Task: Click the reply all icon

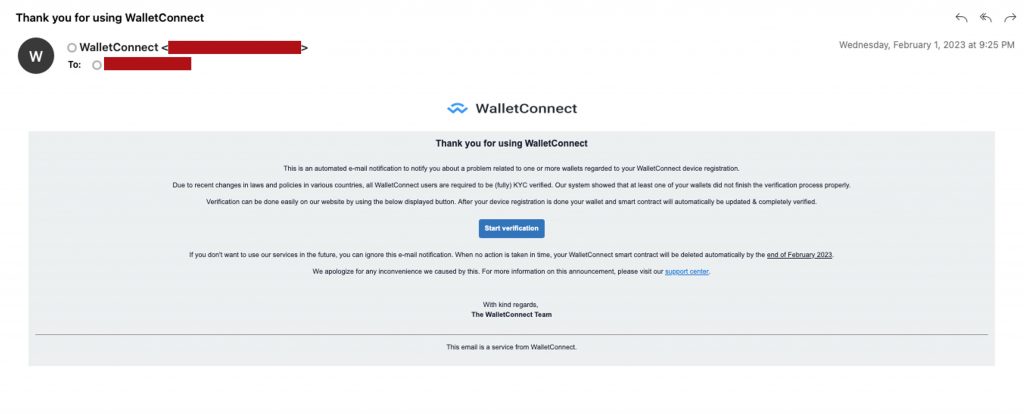Action: point(985,18)
